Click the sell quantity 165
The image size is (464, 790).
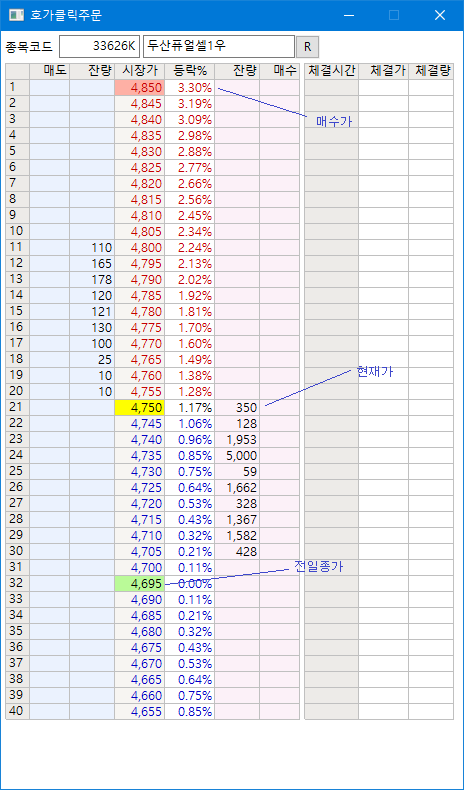coord(92,264)
